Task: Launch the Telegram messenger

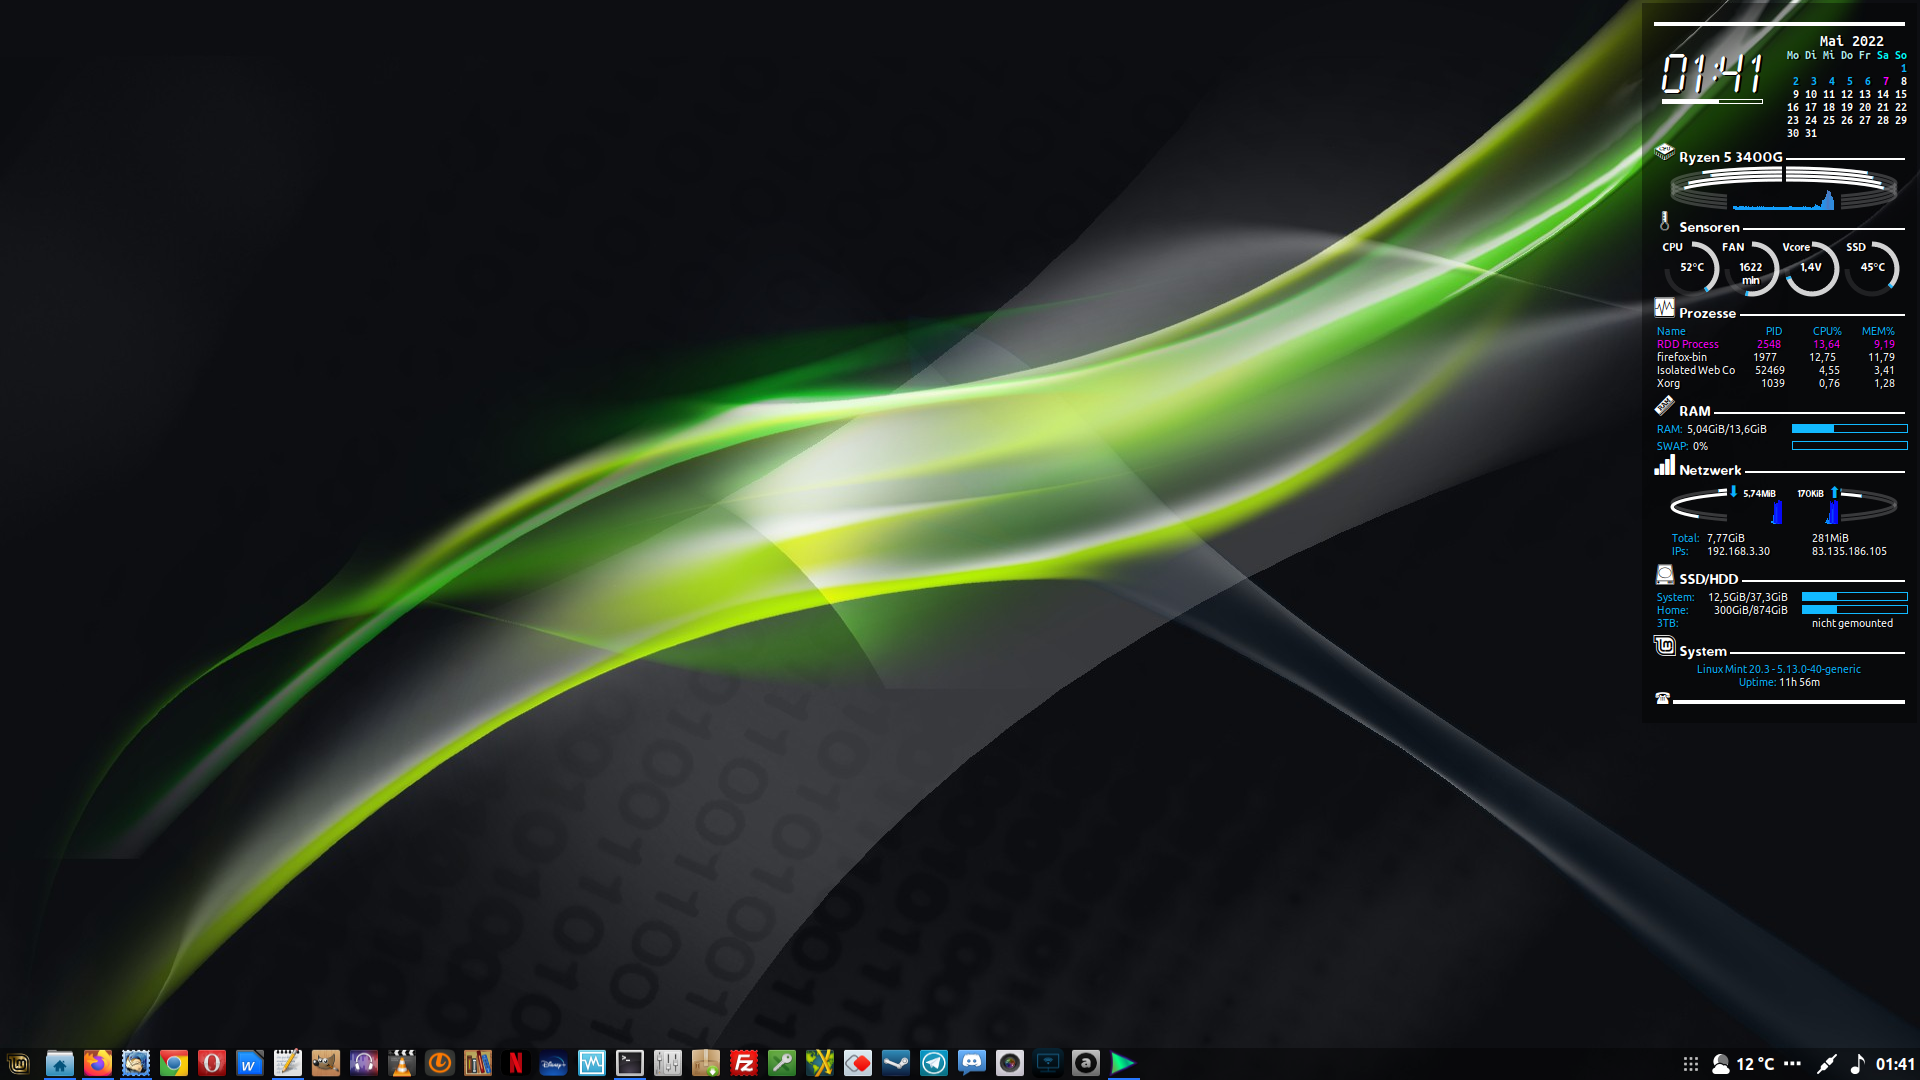Action: click(x=934, y=1063)
